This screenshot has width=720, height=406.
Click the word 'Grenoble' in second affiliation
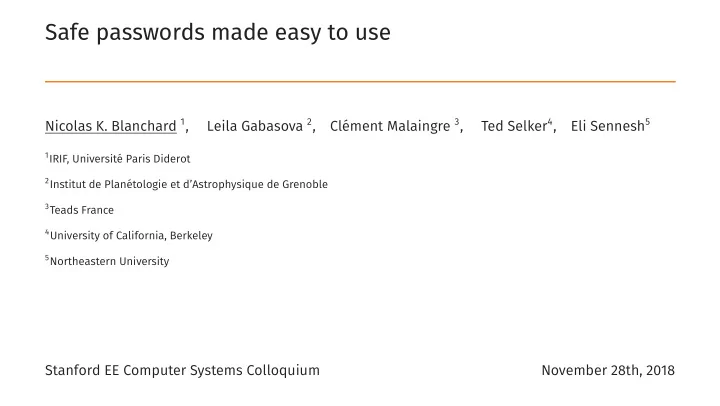click(305, 184)
